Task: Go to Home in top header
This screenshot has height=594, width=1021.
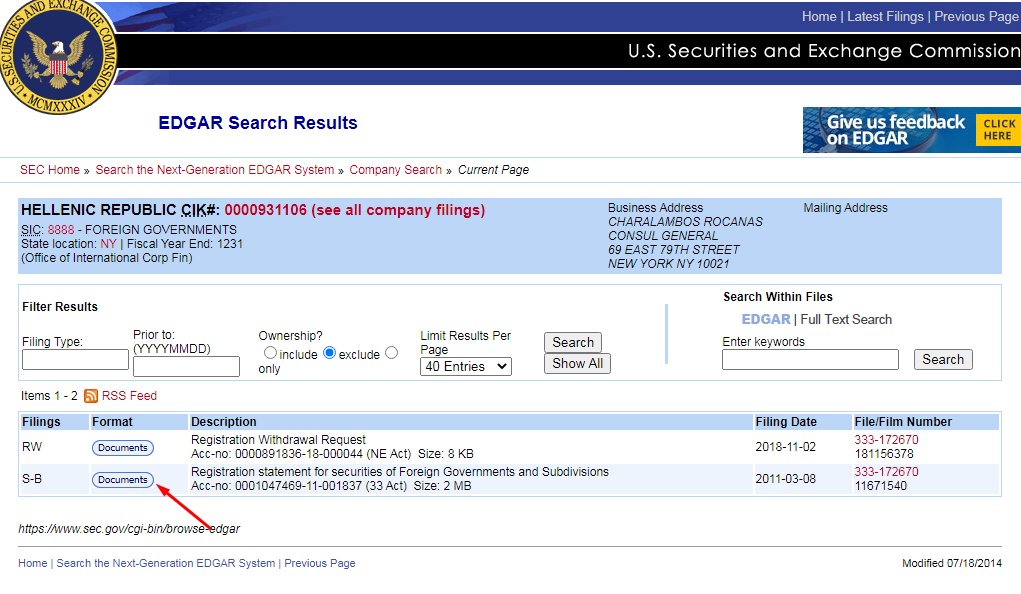Action: [x=819, y=17]
